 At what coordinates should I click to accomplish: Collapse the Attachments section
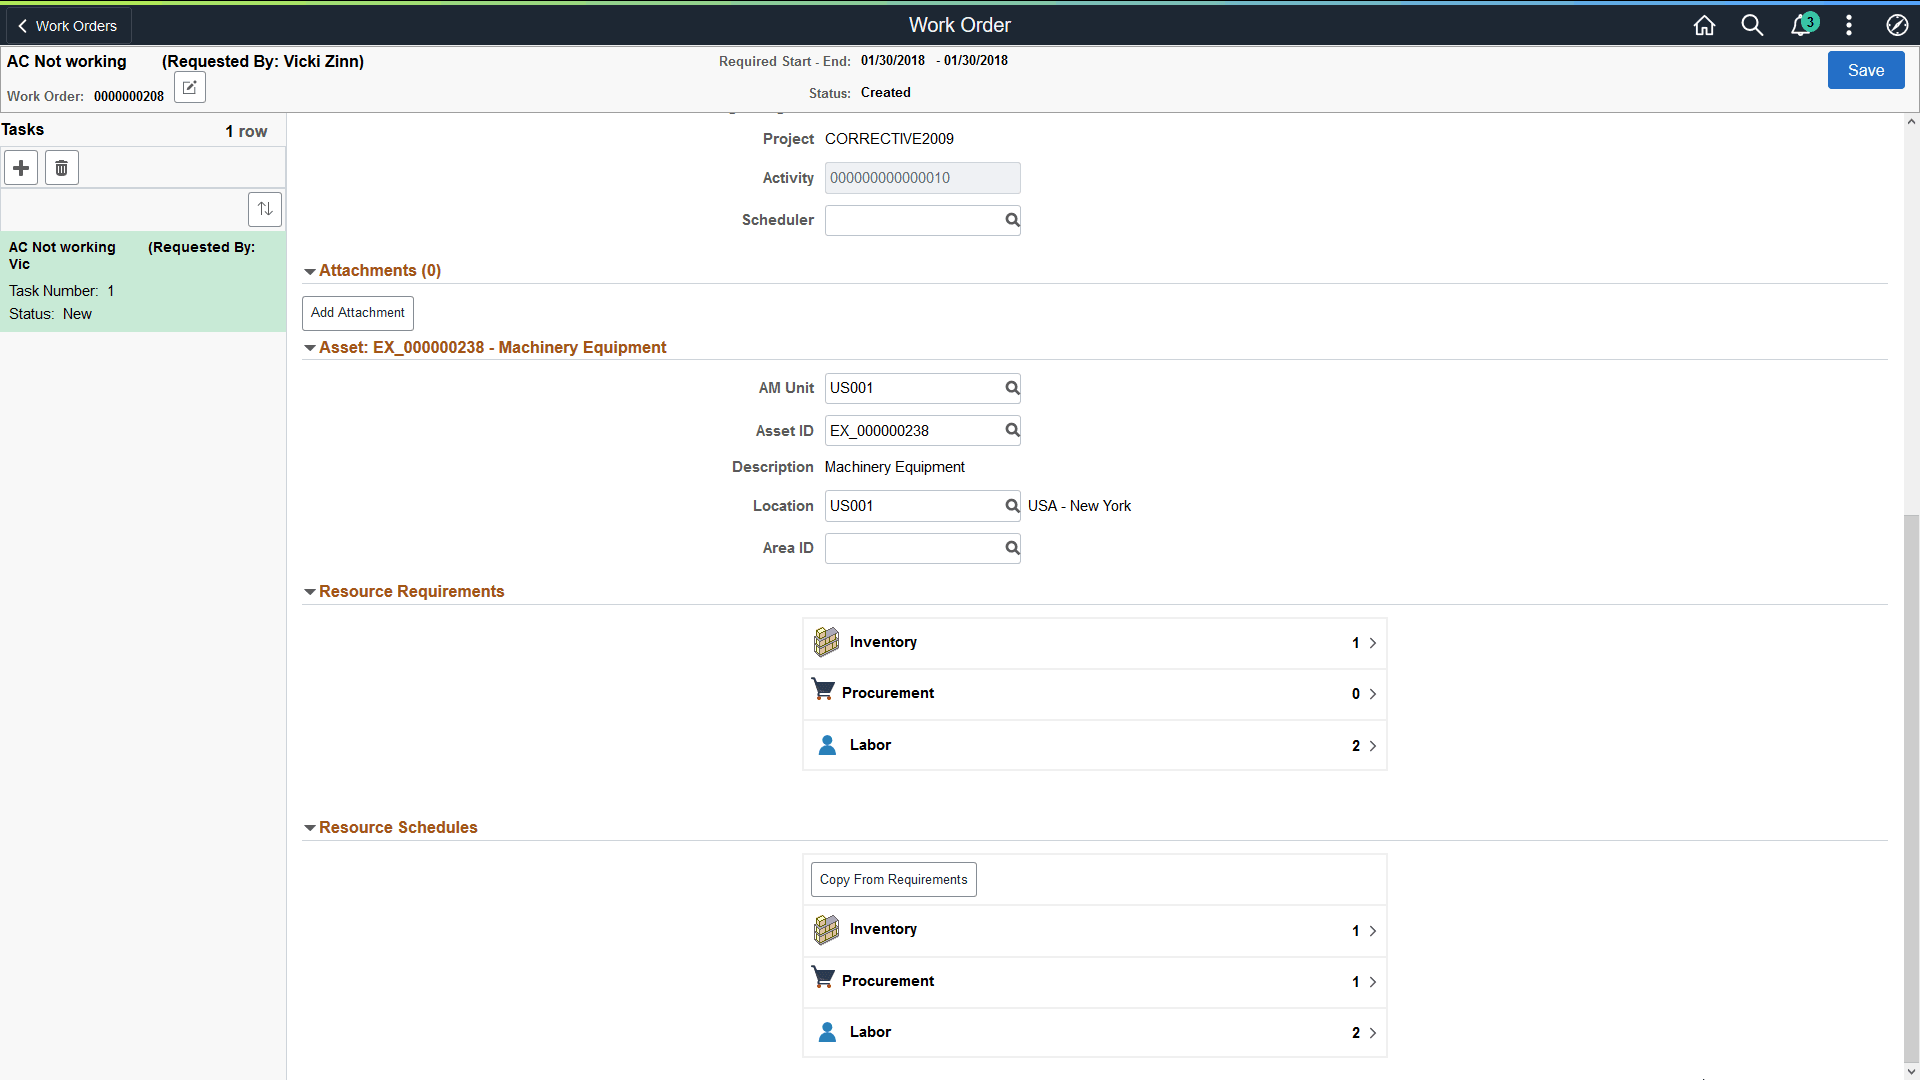(310, 271)
